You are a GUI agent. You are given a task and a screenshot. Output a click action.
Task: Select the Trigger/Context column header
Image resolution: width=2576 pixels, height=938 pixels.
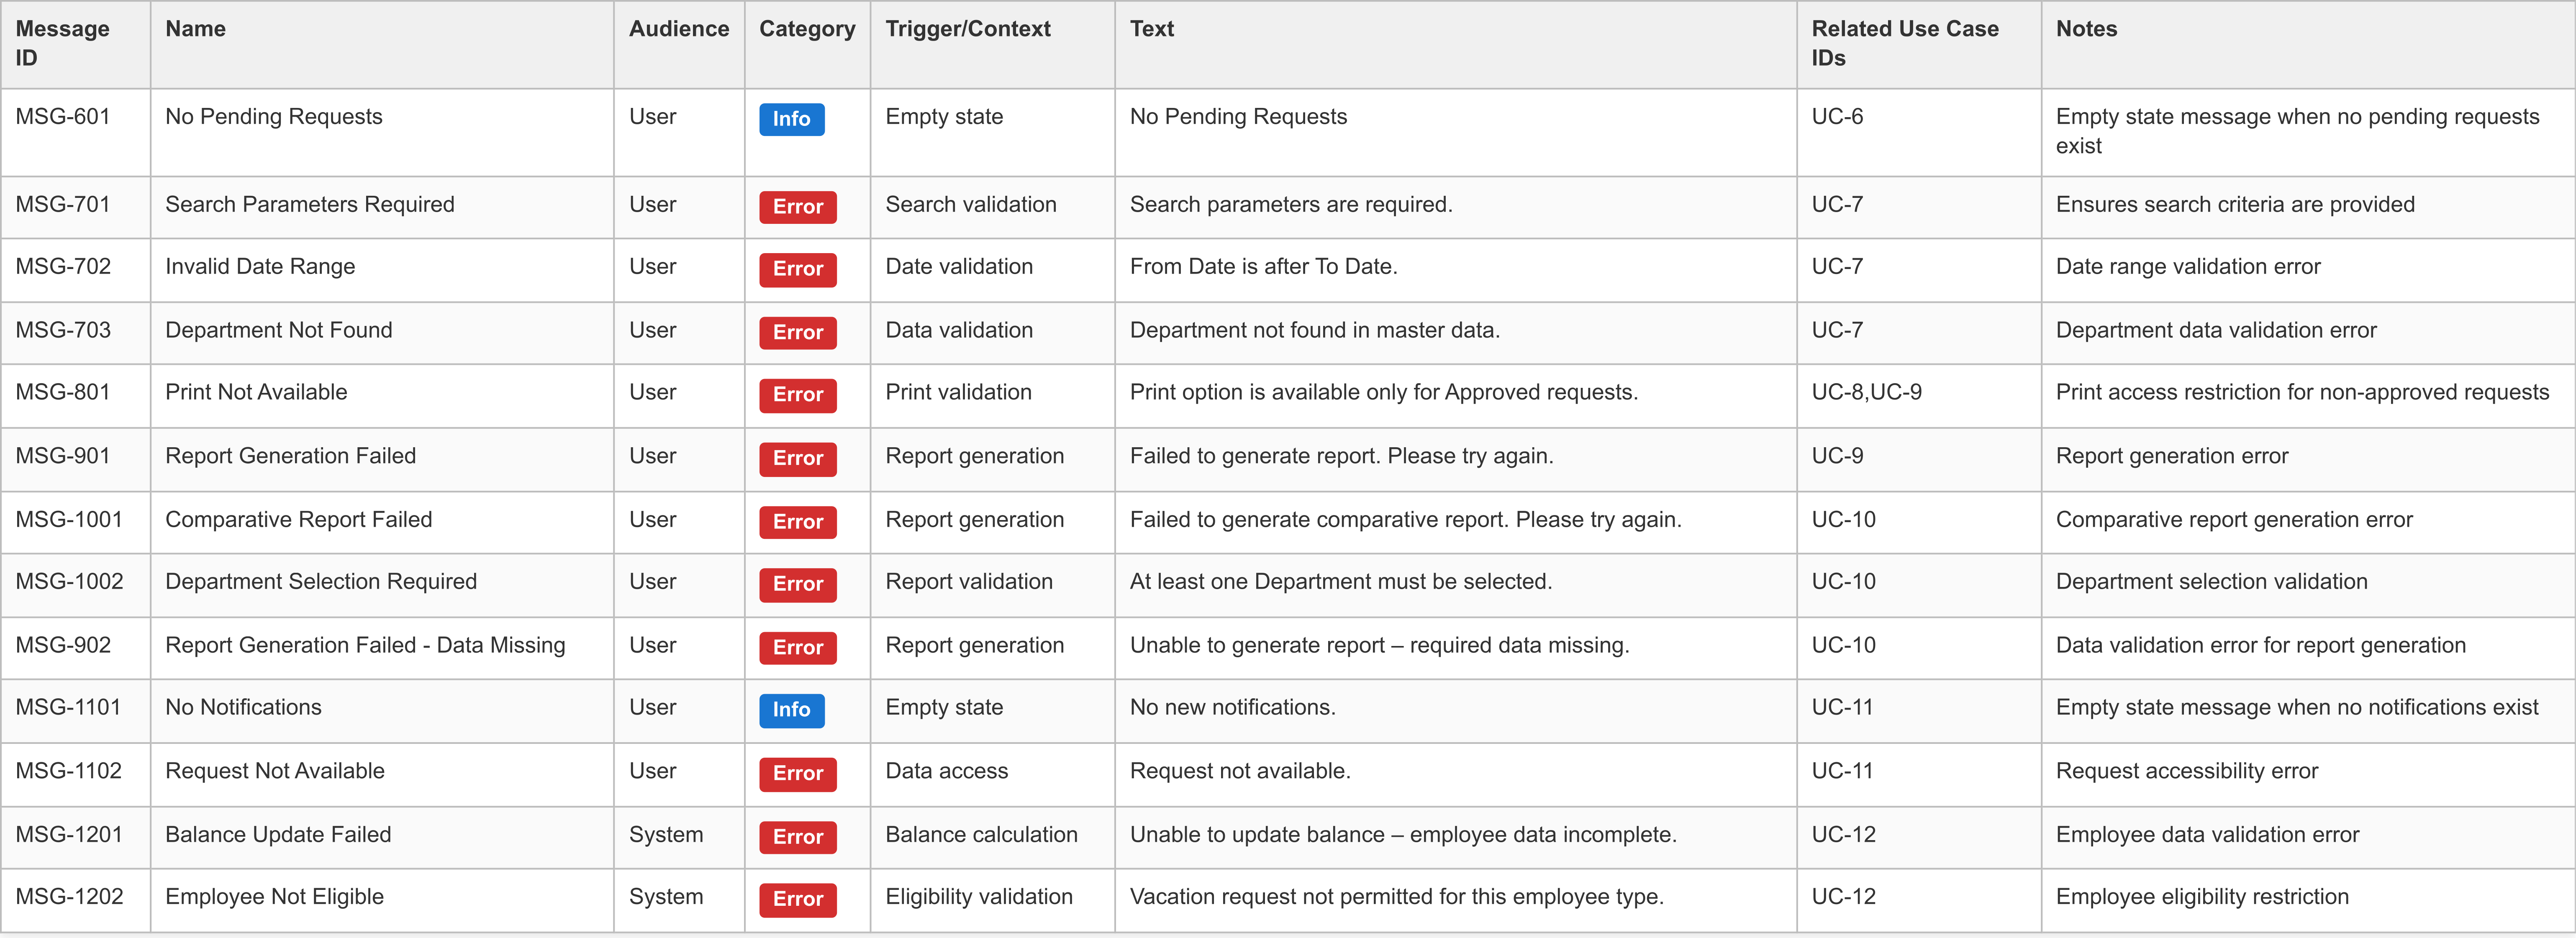point(967,29)
